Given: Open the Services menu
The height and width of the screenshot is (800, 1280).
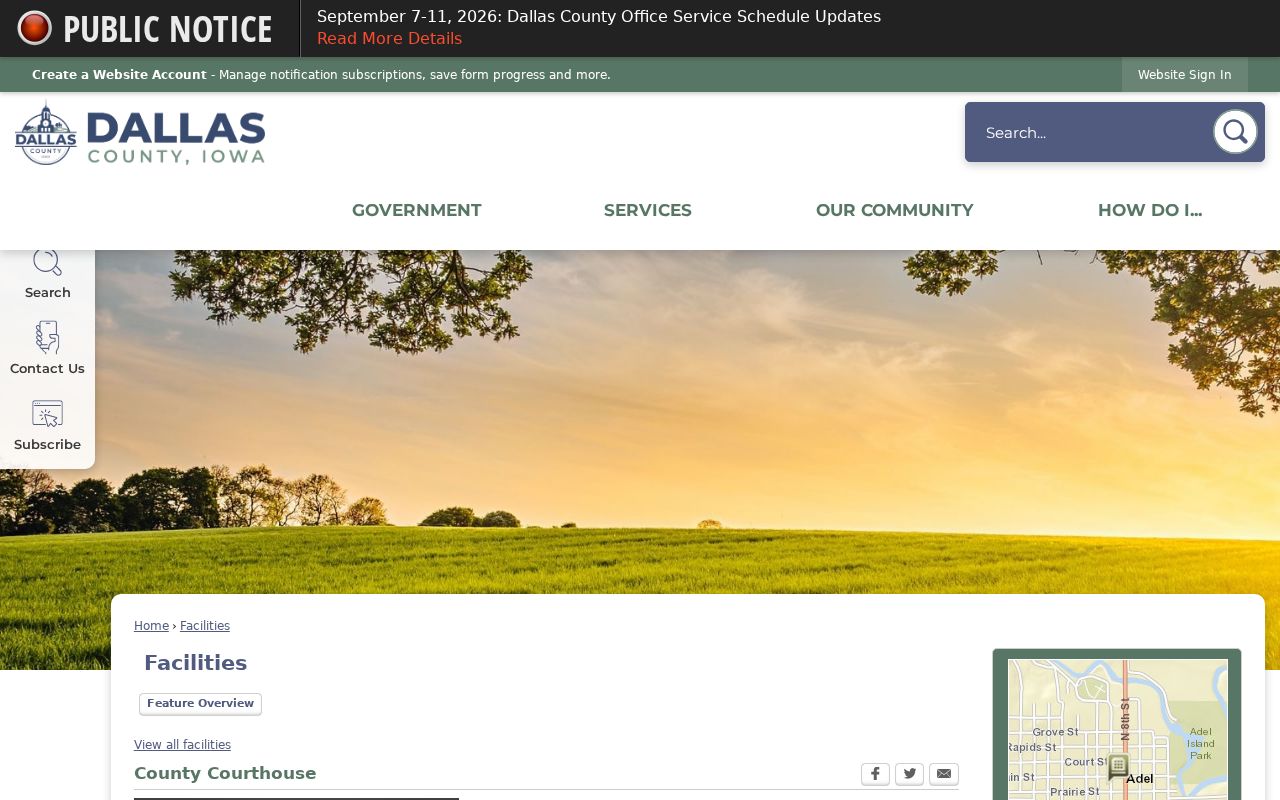Looking at the screenshot, I should point(648,210).
